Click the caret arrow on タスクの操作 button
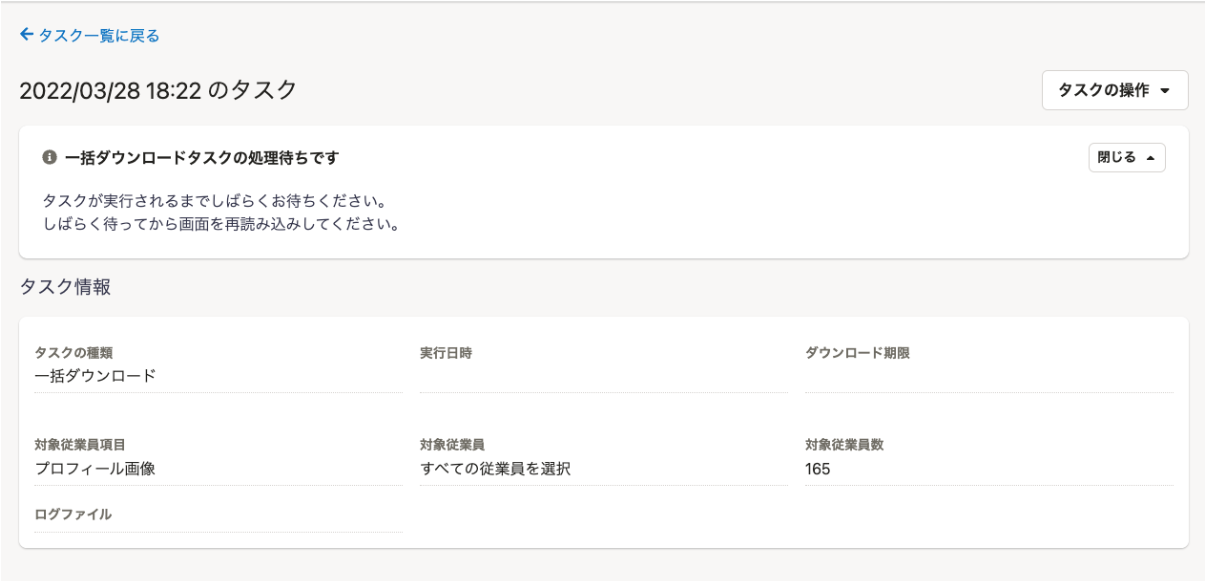The image size is (1205, 581). tap(1166, 91)
